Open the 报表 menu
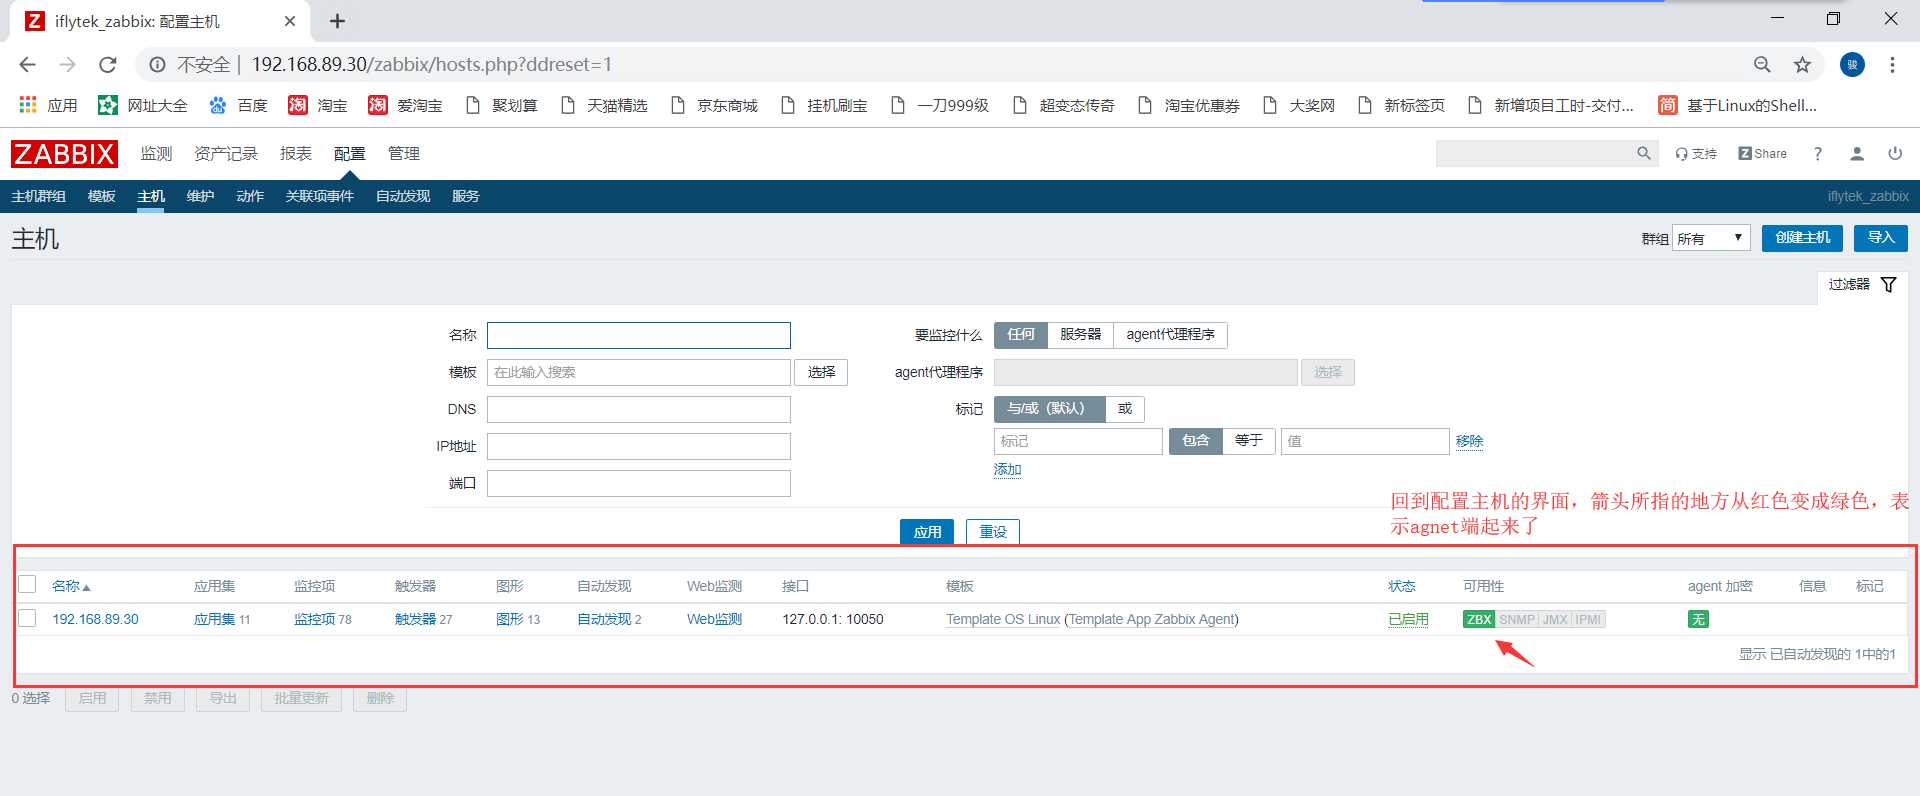 point(296,154)
